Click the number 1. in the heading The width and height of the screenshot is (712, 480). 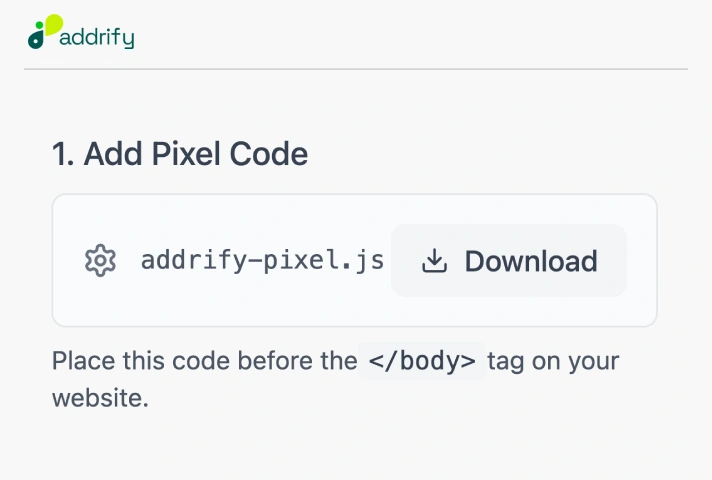[63, 153]
